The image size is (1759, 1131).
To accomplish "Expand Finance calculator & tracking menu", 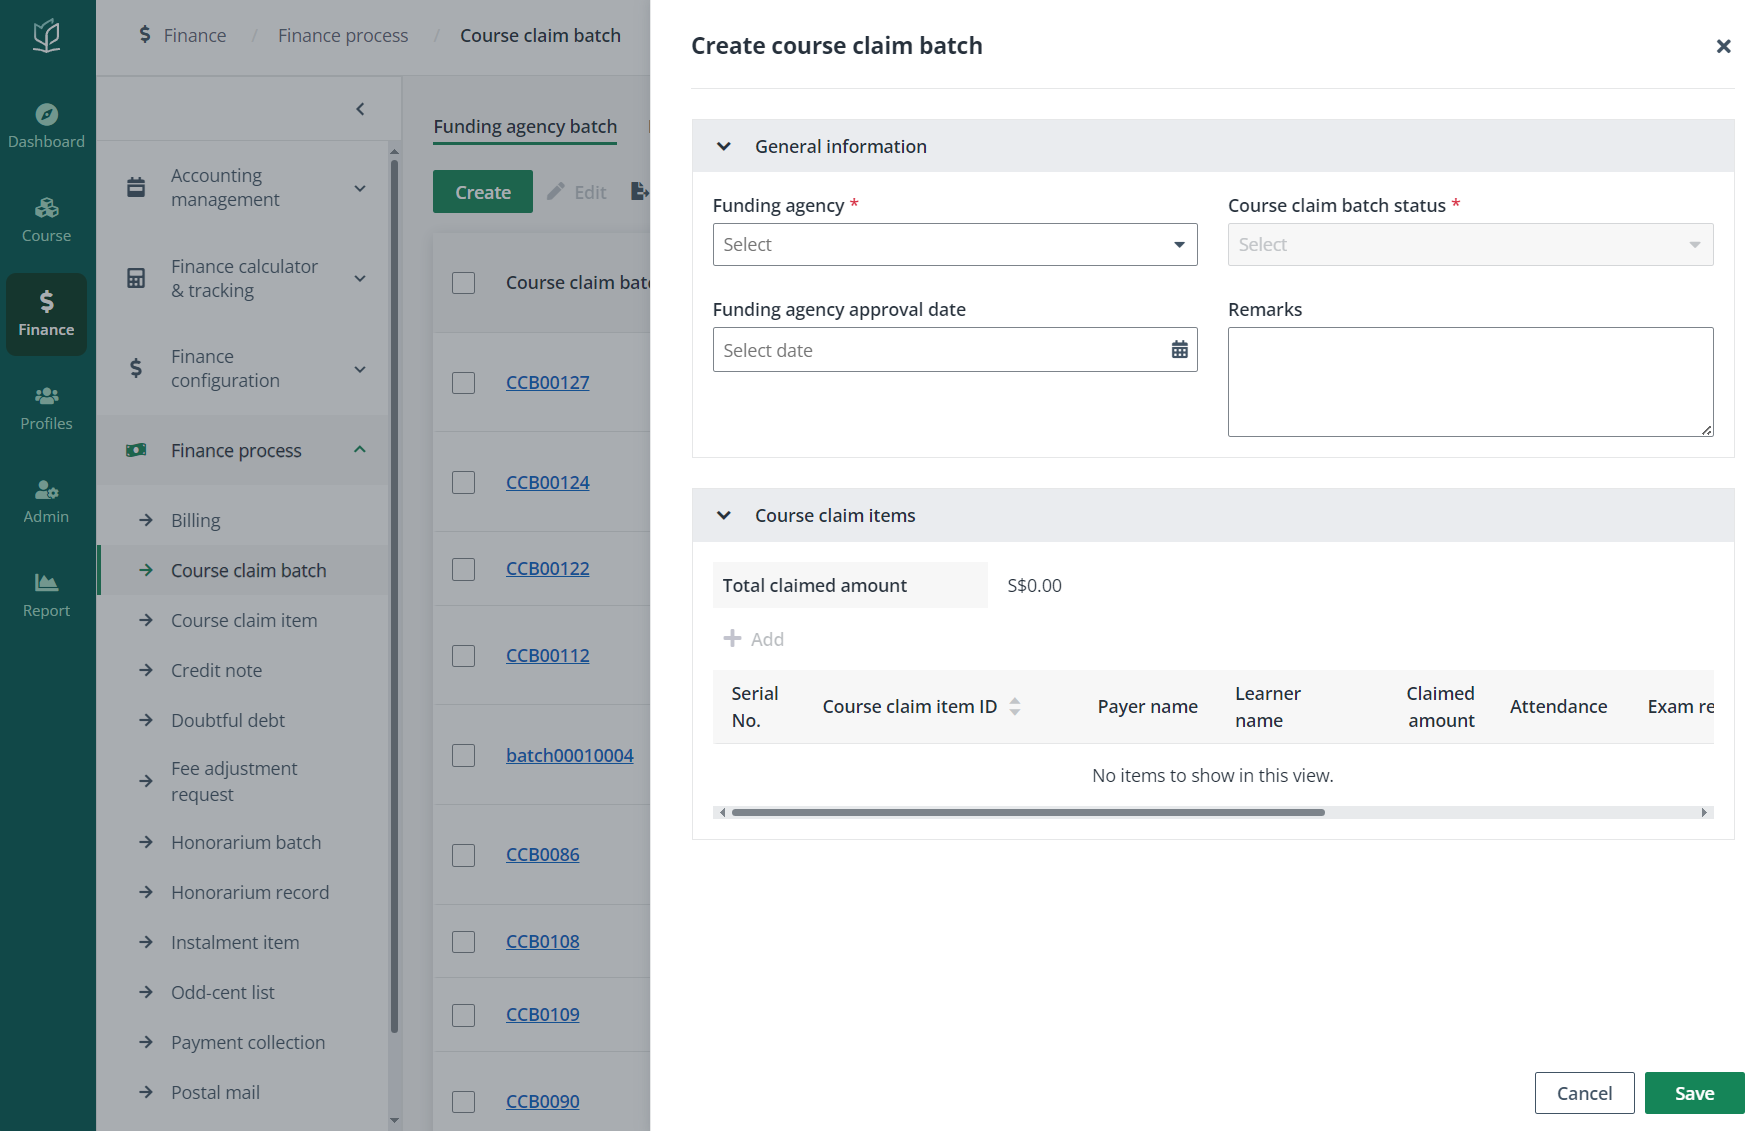I will tap(360, 279).
